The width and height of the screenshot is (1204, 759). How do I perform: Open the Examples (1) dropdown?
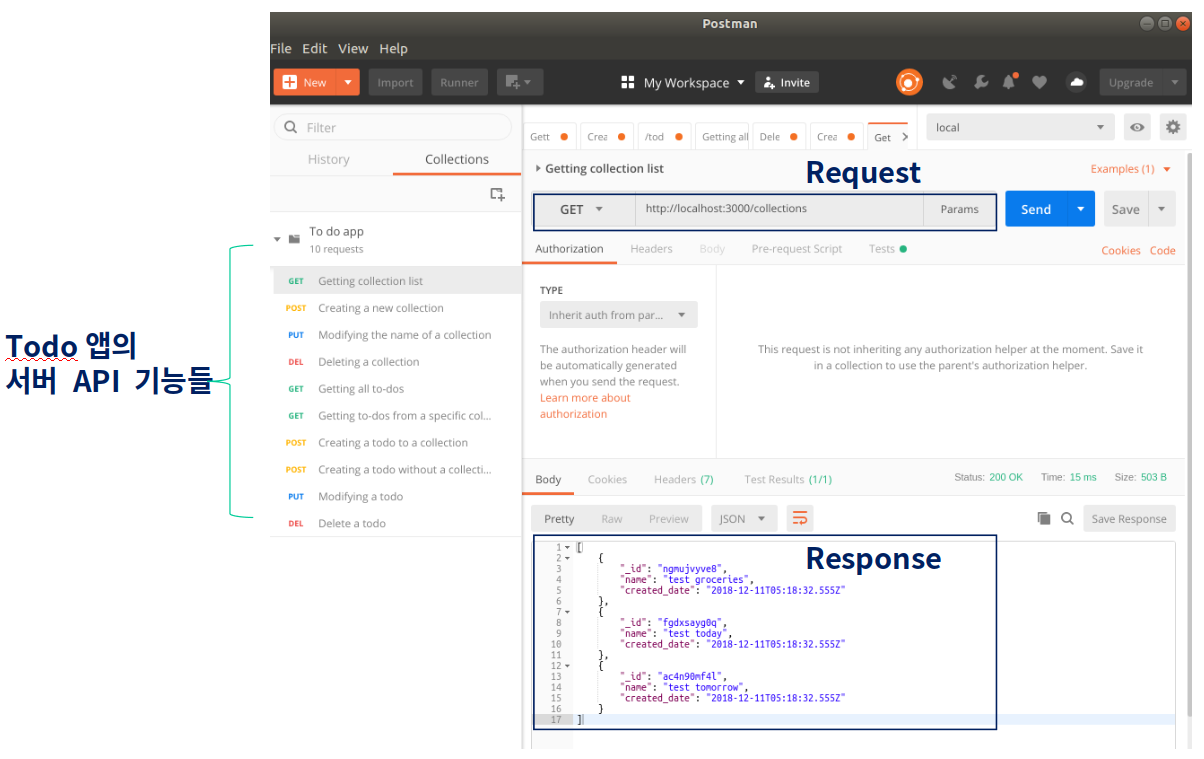coord(1131,169)
